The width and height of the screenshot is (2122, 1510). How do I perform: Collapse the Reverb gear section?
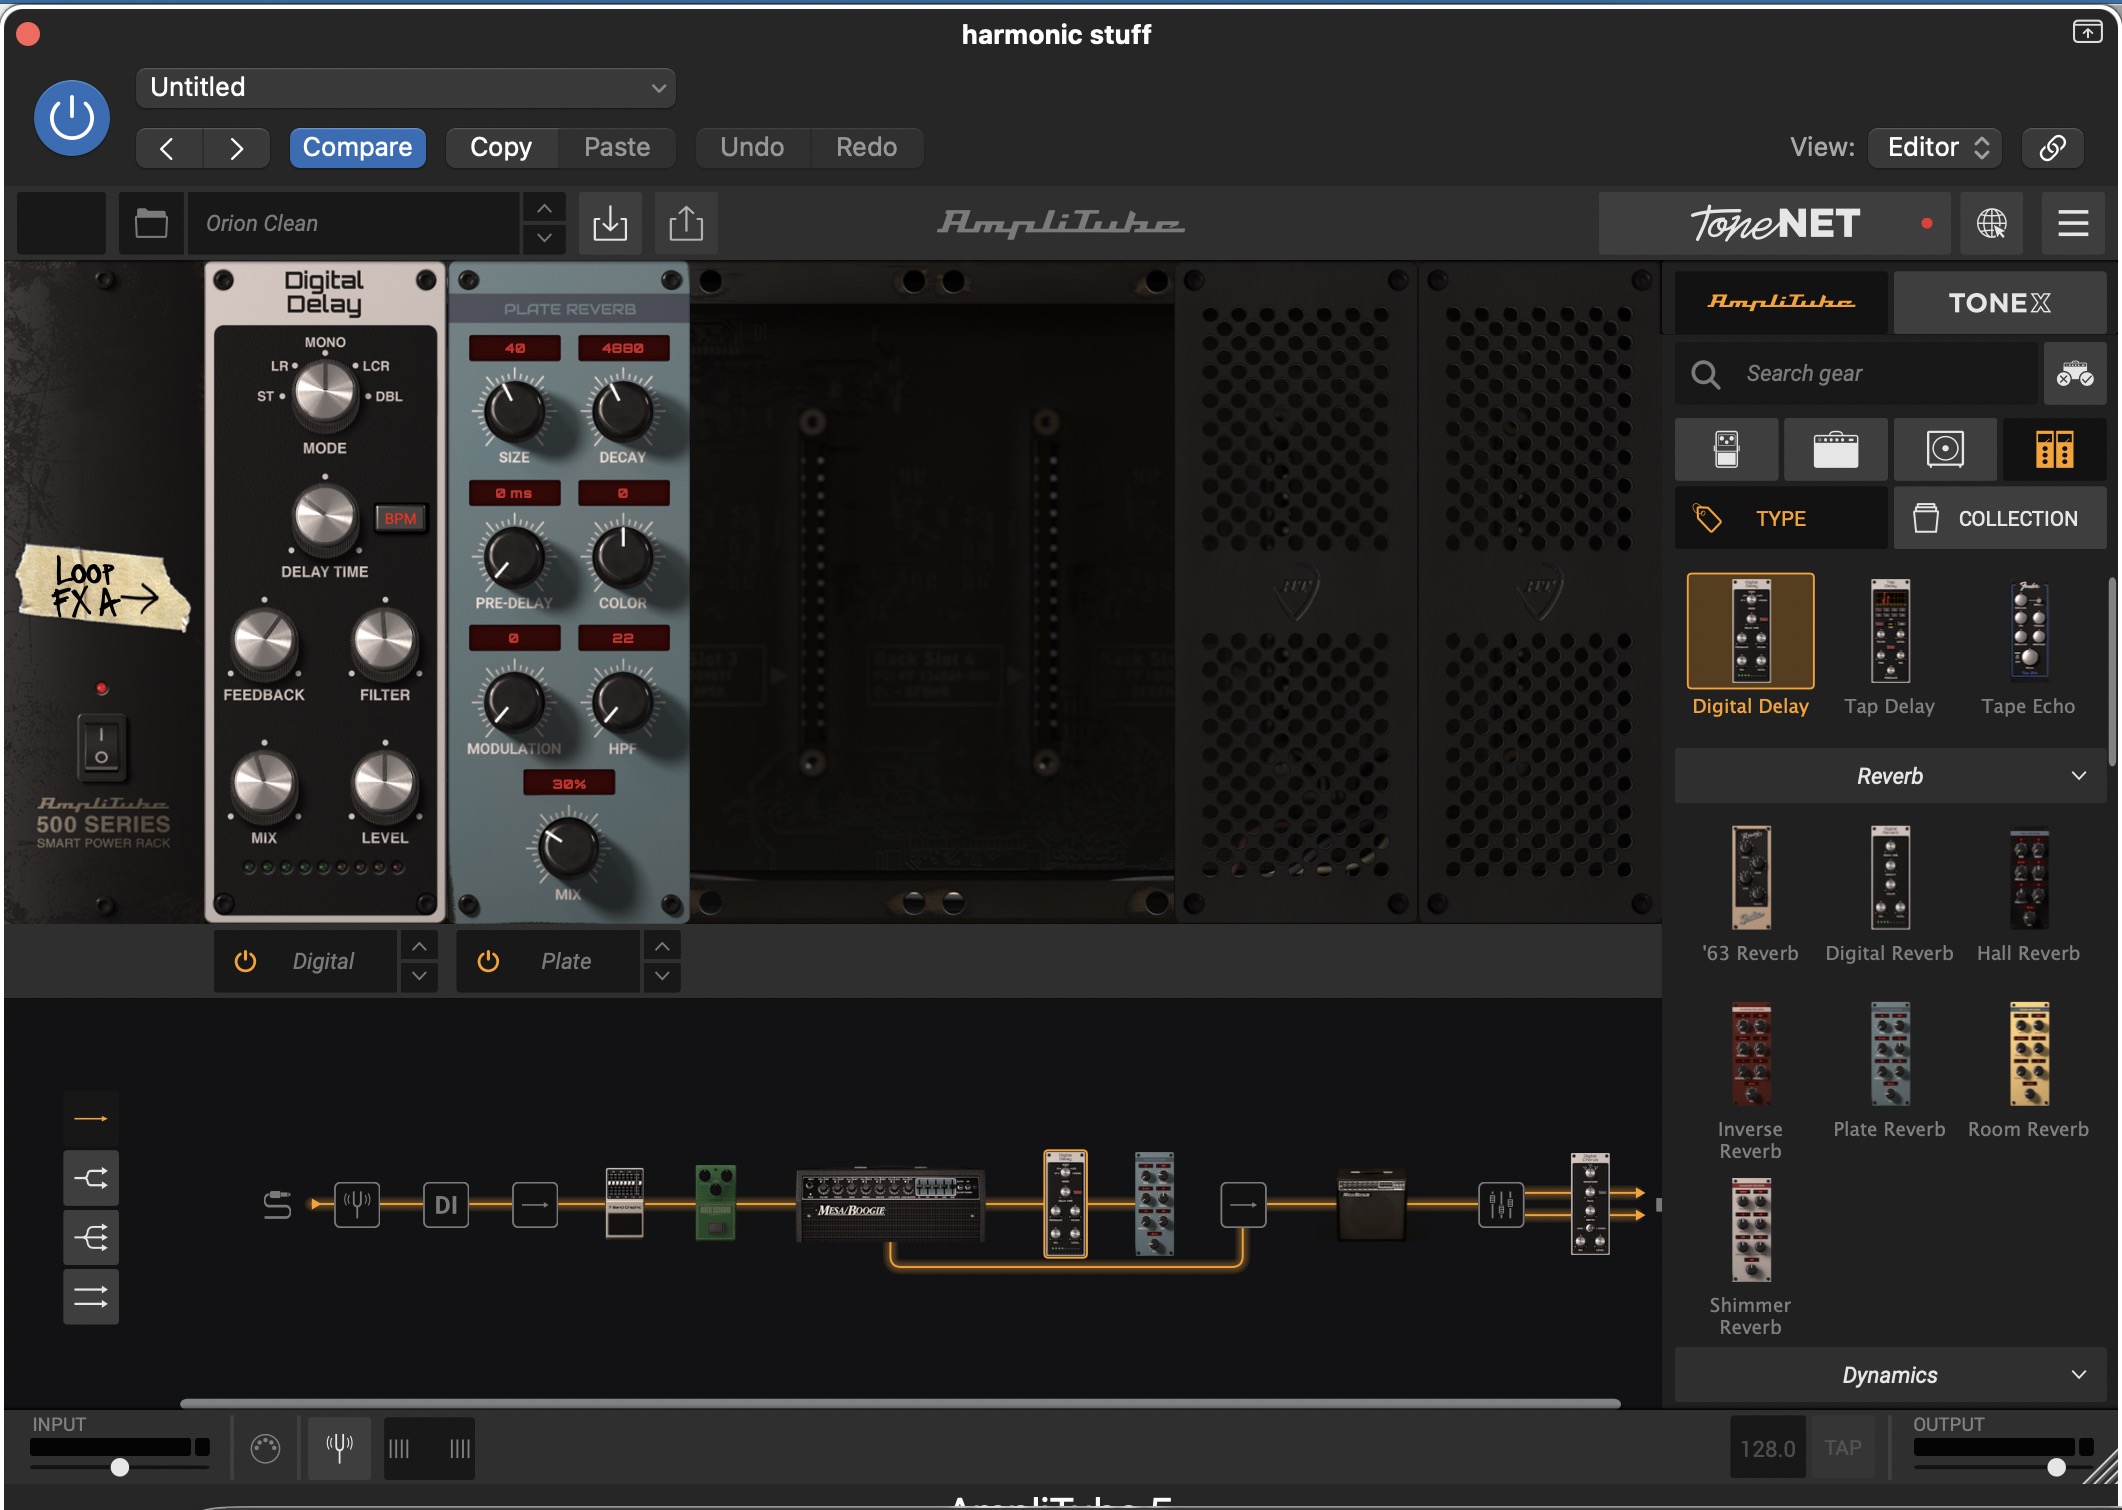coord(1890,776)
